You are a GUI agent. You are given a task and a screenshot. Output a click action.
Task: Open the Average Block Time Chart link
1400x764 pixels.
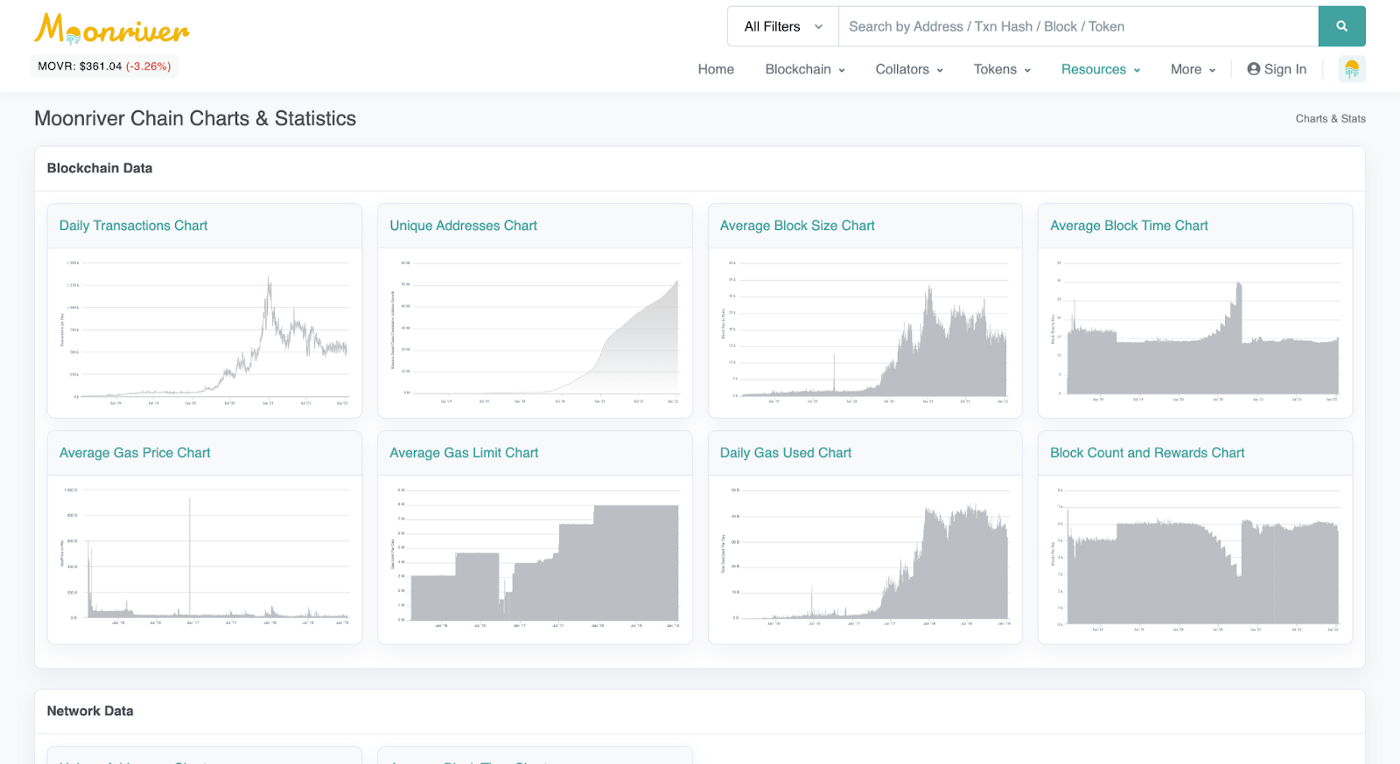(1129, 226)
